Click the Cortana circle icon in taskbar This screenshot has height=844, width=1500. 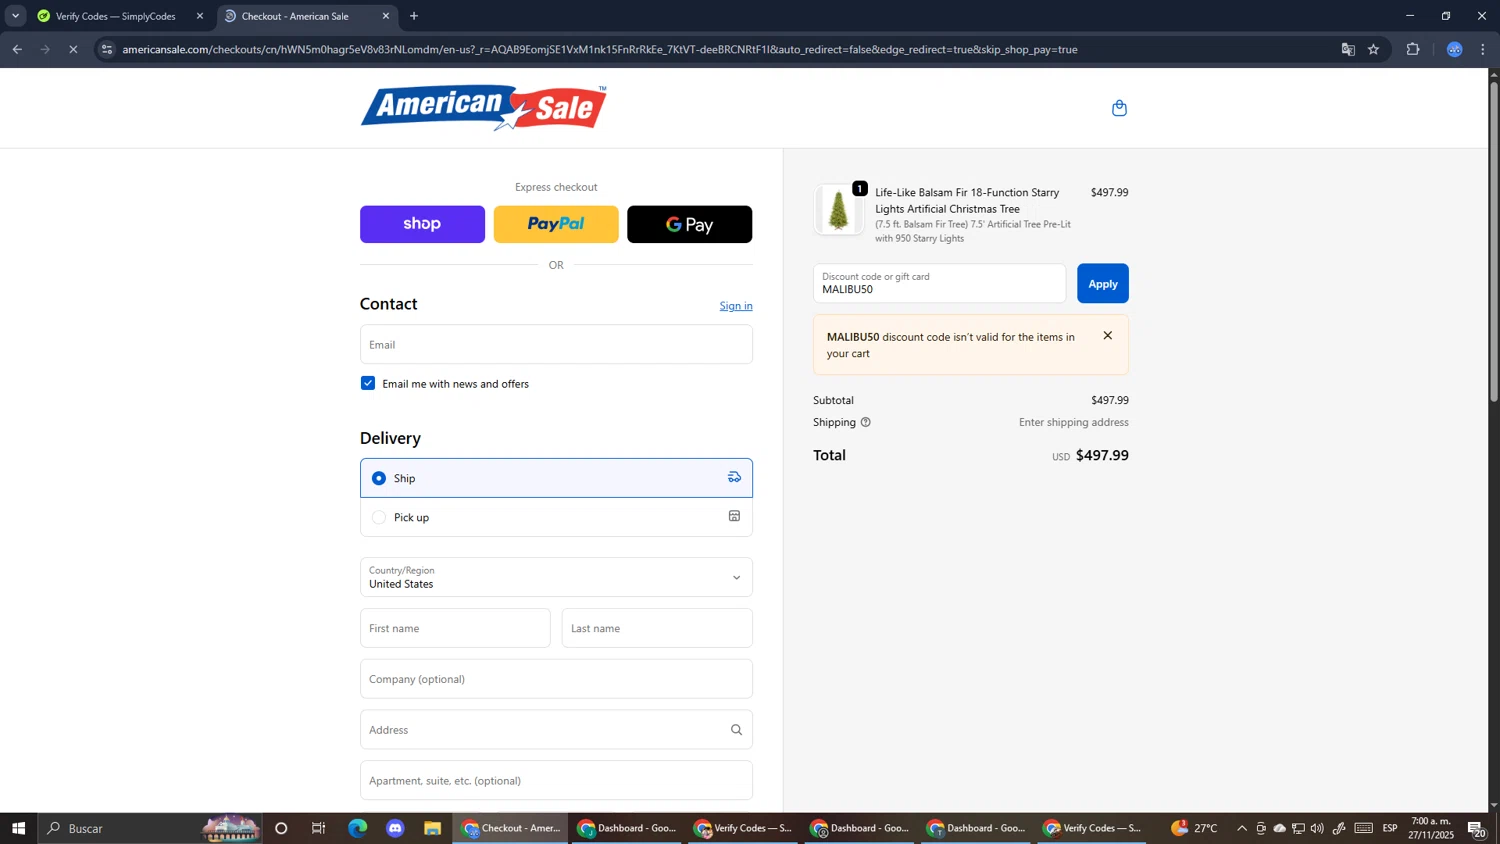281,828
